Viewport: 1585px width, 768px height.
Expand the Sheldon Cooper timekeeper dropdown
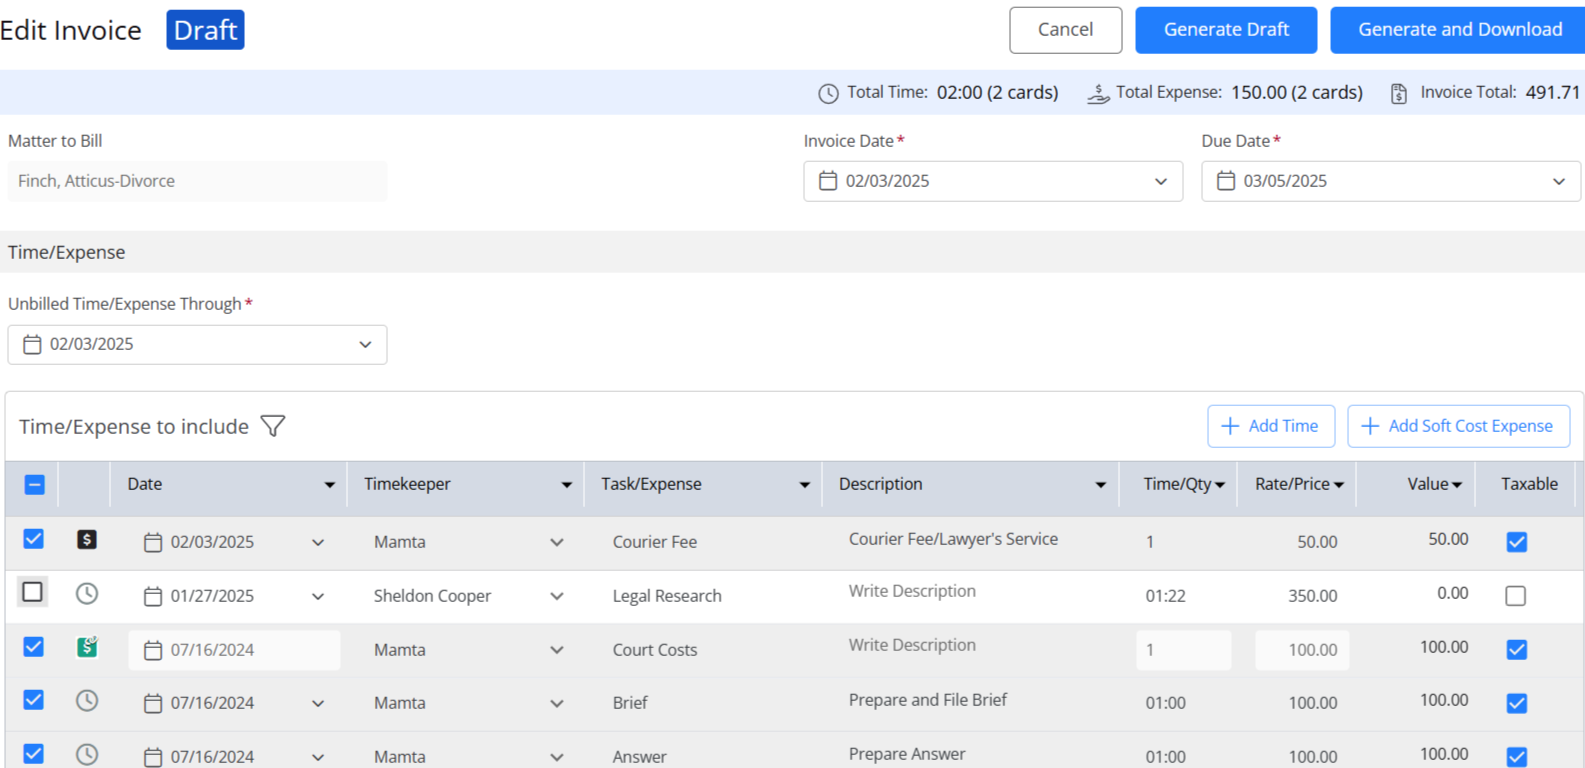[557, 596]
